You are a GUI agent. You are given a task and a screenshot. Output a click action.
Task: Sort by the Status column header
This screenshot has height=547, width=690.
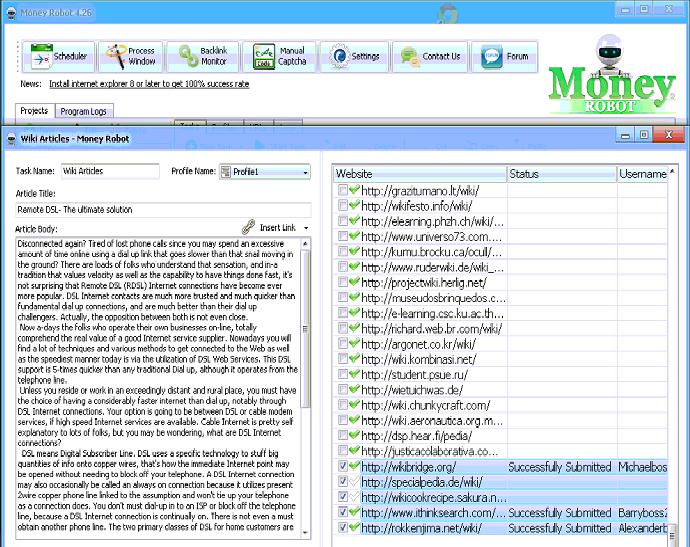point(562,174)
